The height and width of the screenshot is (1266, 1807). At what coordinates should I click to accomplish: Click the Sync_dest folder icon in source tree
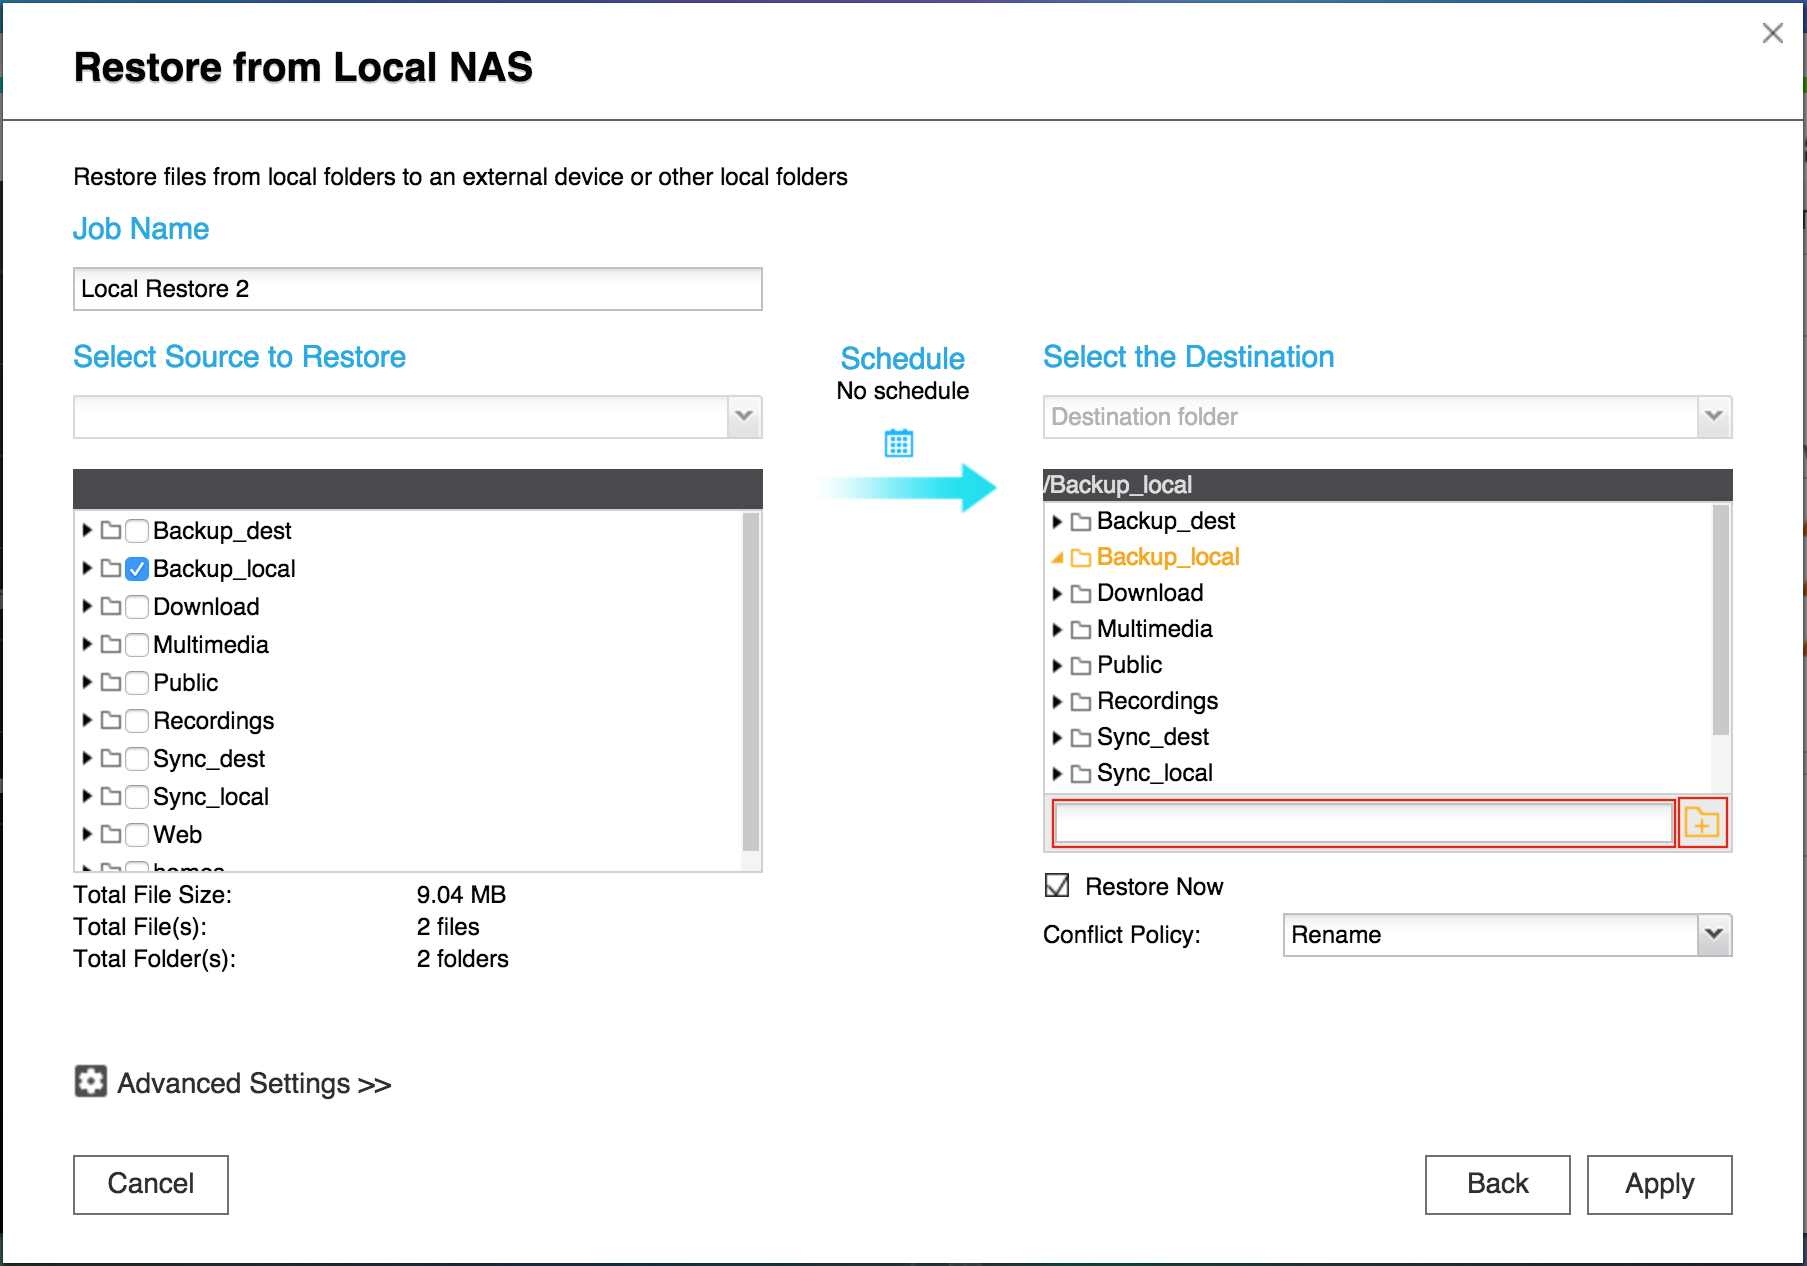[x=112, y=758]
